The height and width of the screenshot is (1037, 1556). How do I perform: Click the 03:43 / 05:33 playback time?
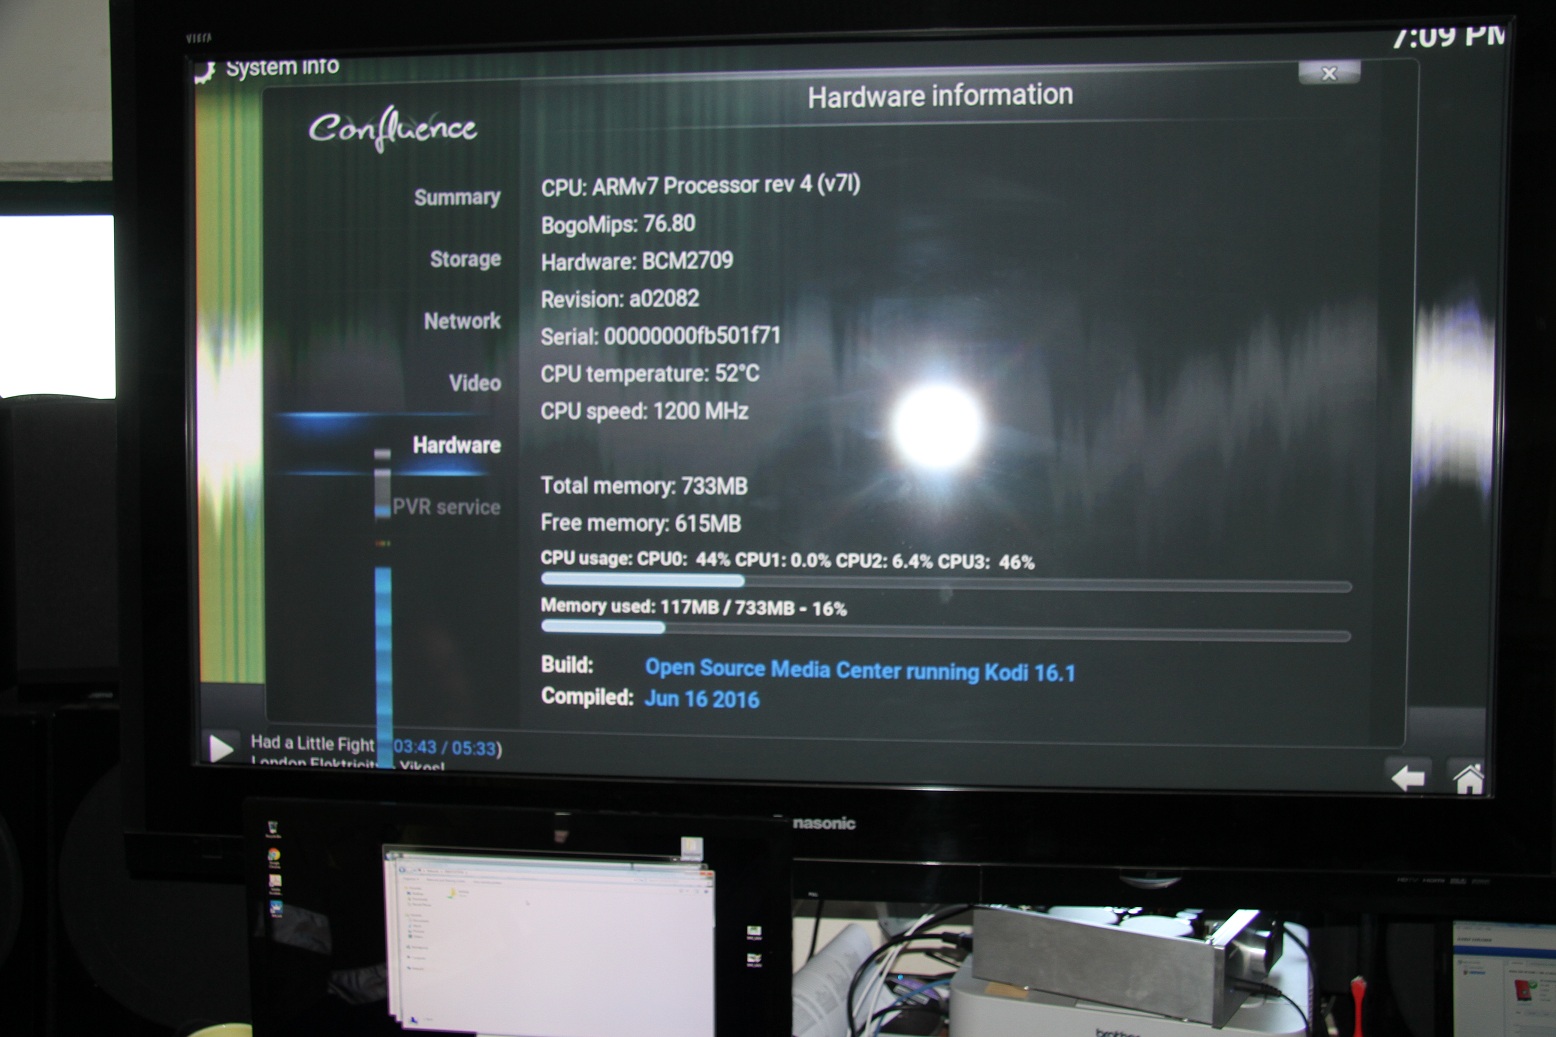(446, 748)
